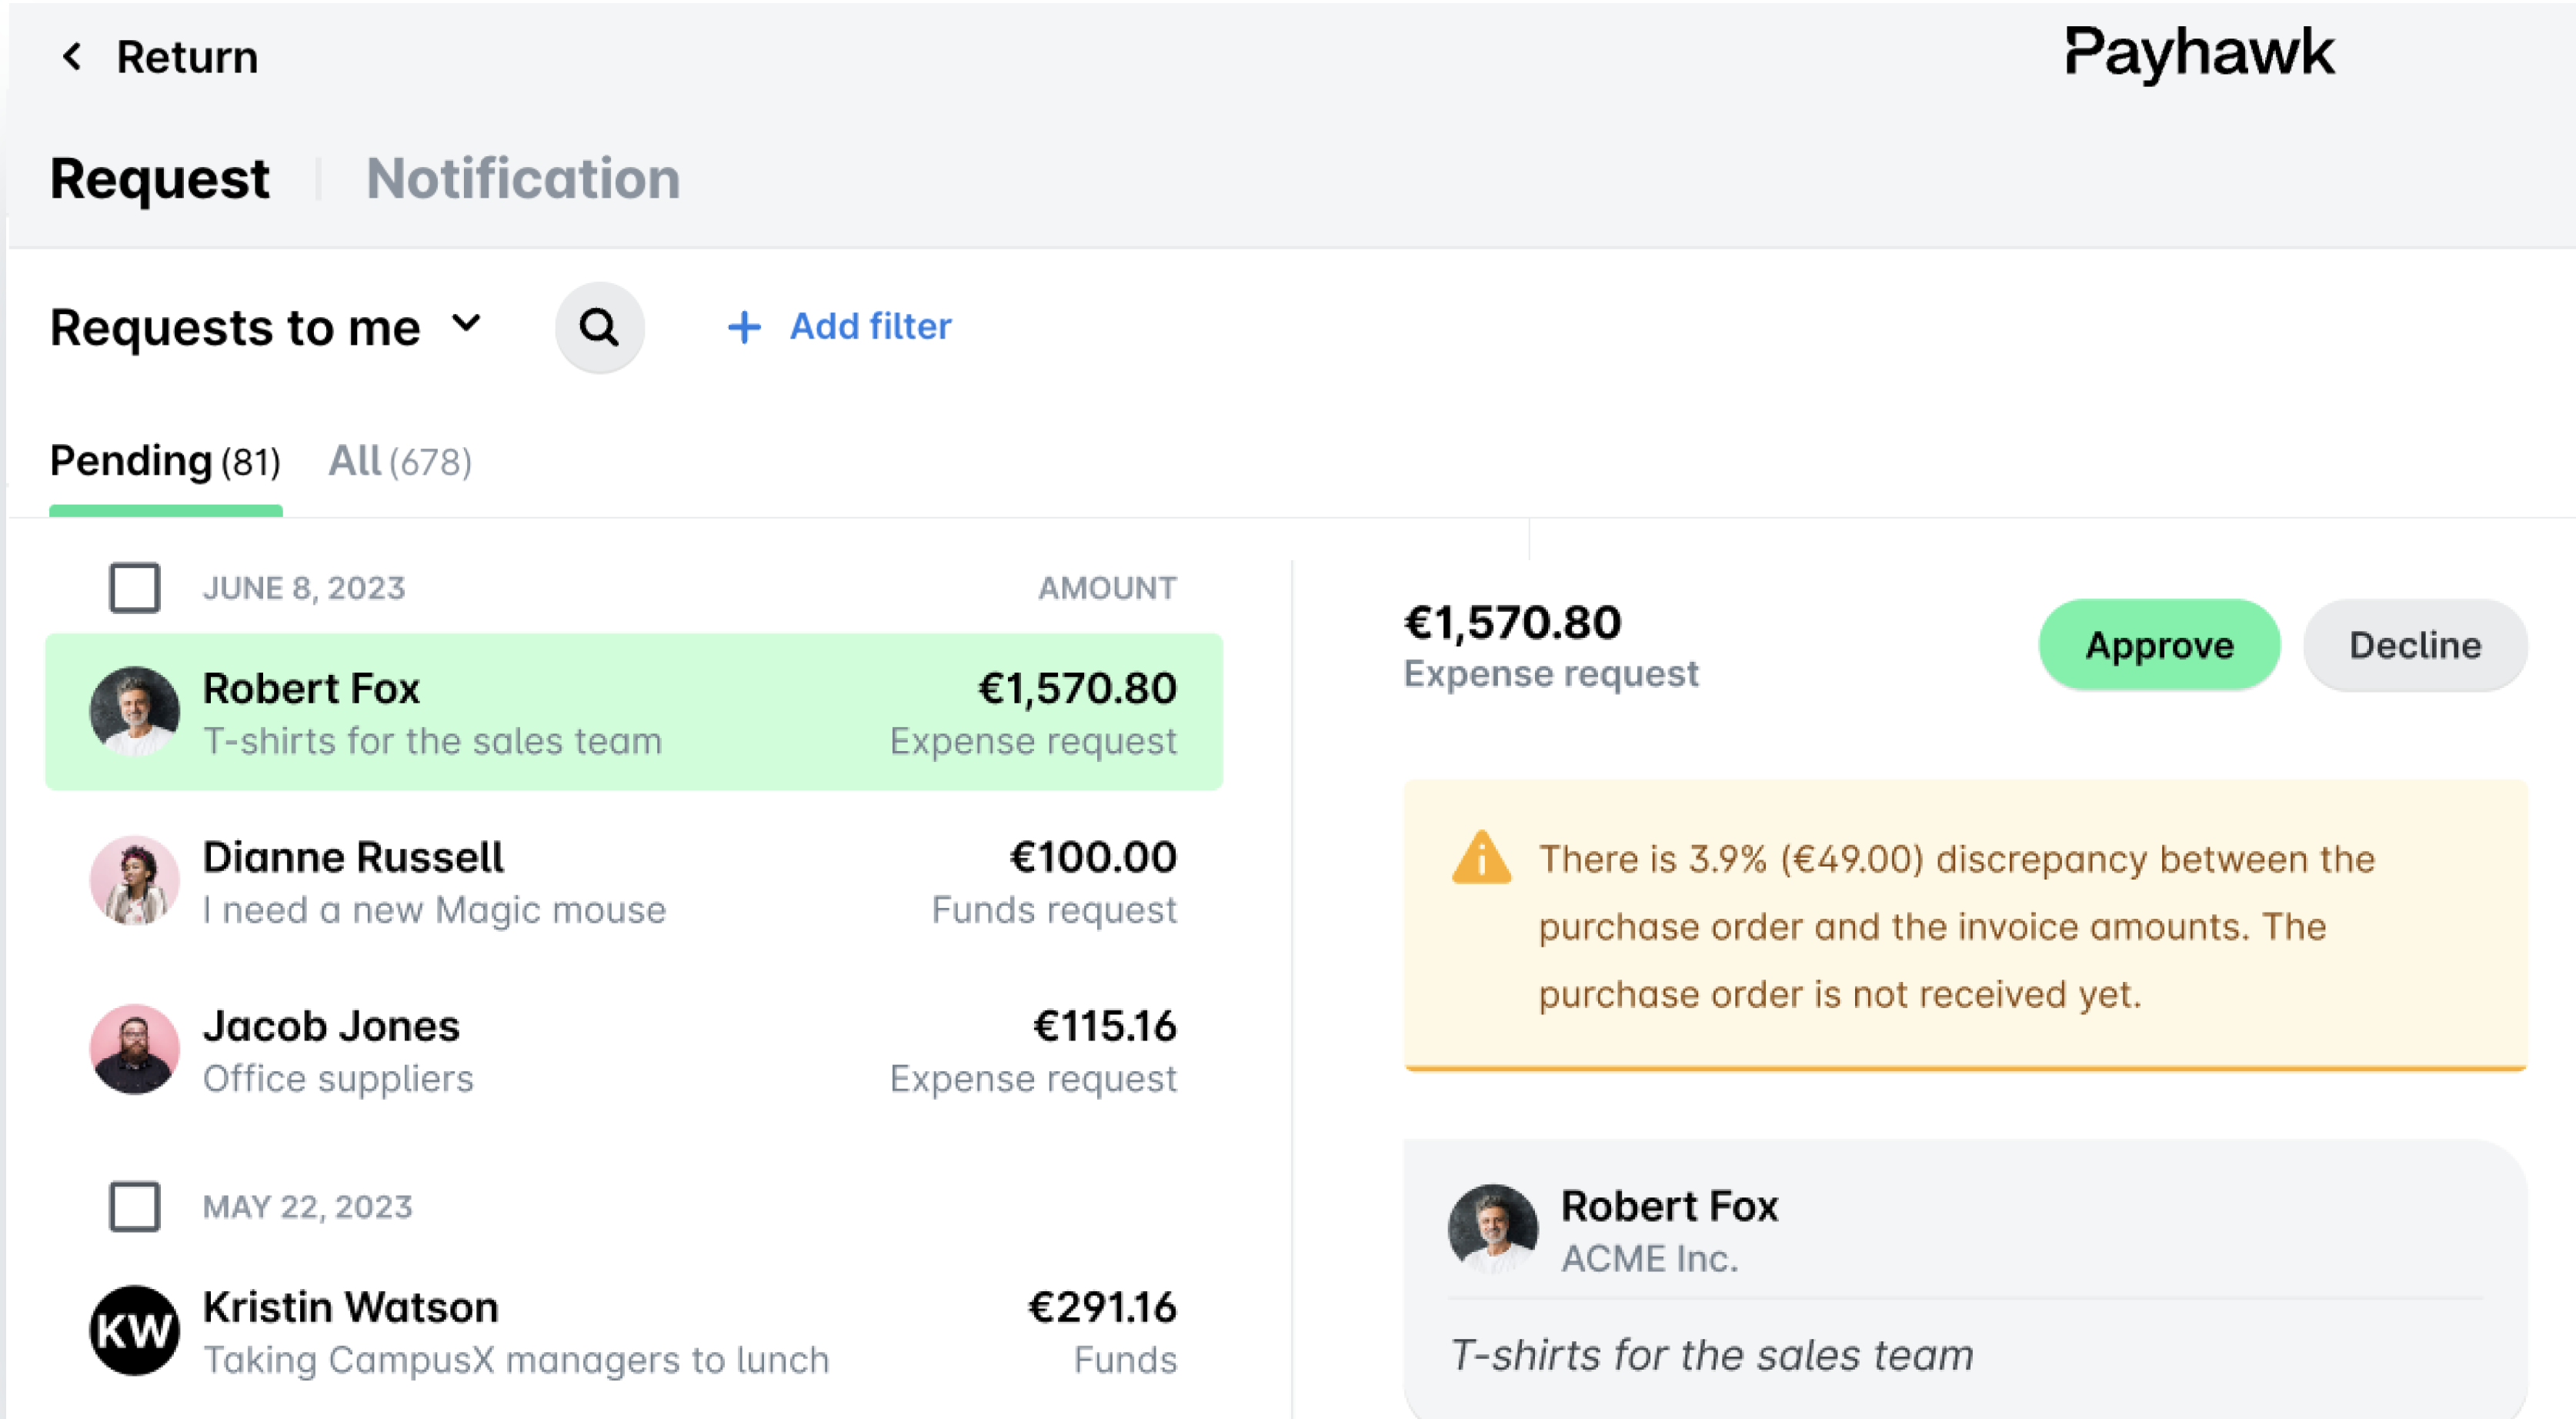
Task: Select the Robert Fox request row
Action: (634, 712)
